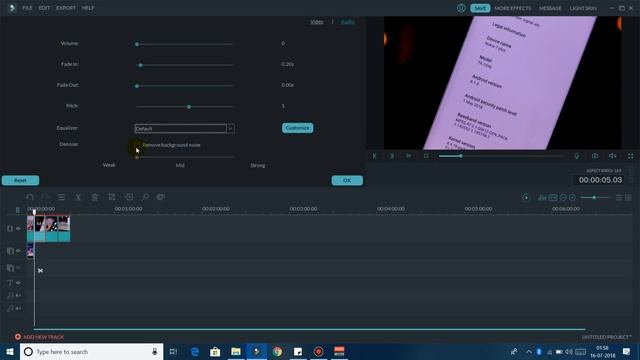Click the zoom-to-fit timeline icon

(x=553, y=198)
